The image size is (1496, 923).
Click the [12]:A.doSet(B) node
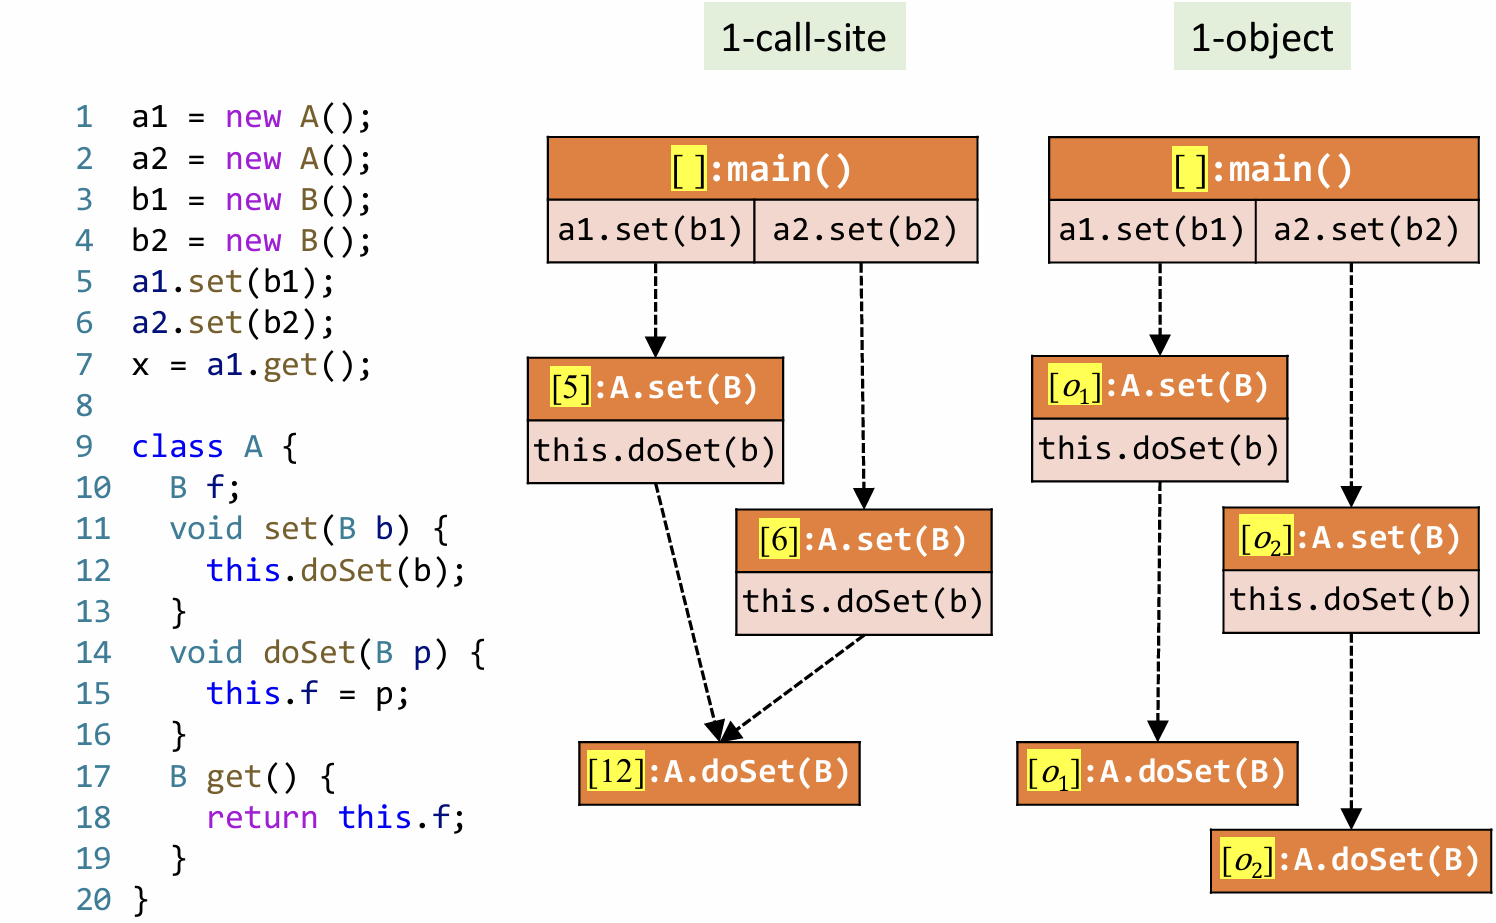coord(719,773)
